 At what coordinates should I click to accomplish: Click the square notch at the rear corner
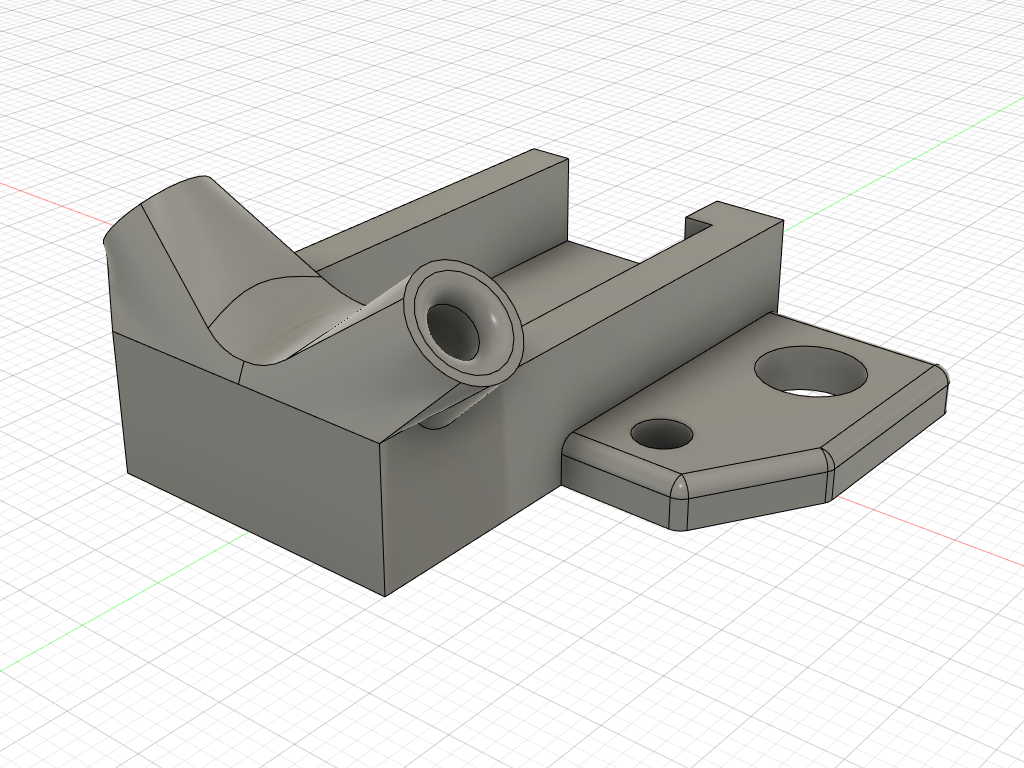(699, 229)
